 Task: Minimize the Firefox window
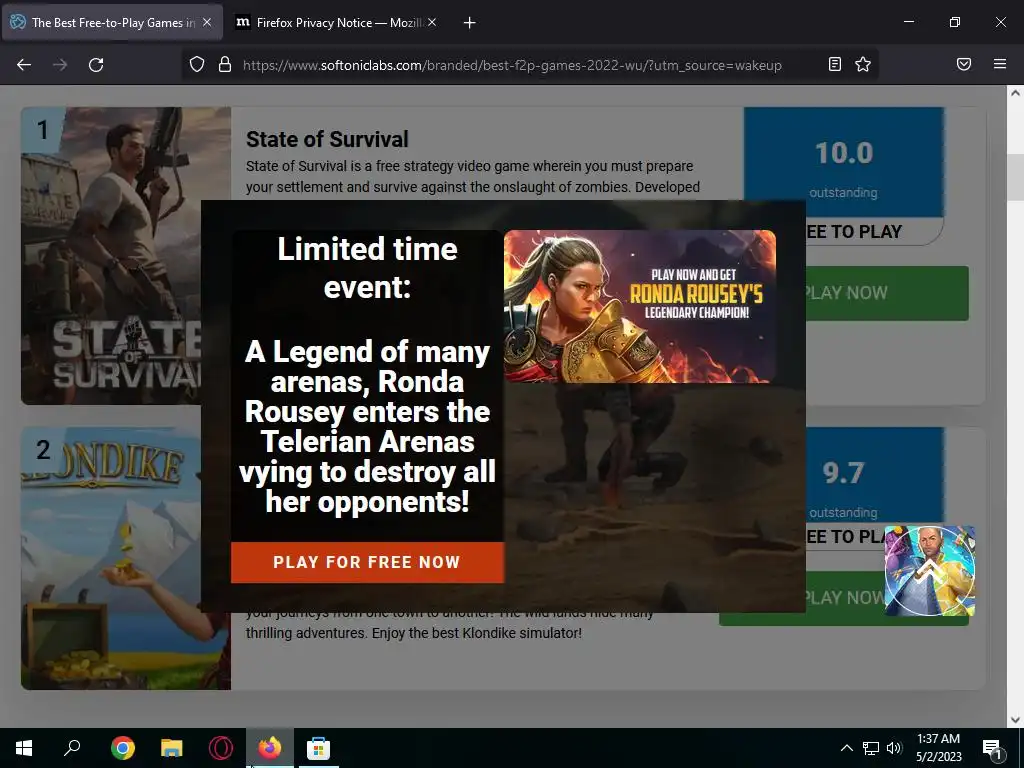click(x=909, y=22)
